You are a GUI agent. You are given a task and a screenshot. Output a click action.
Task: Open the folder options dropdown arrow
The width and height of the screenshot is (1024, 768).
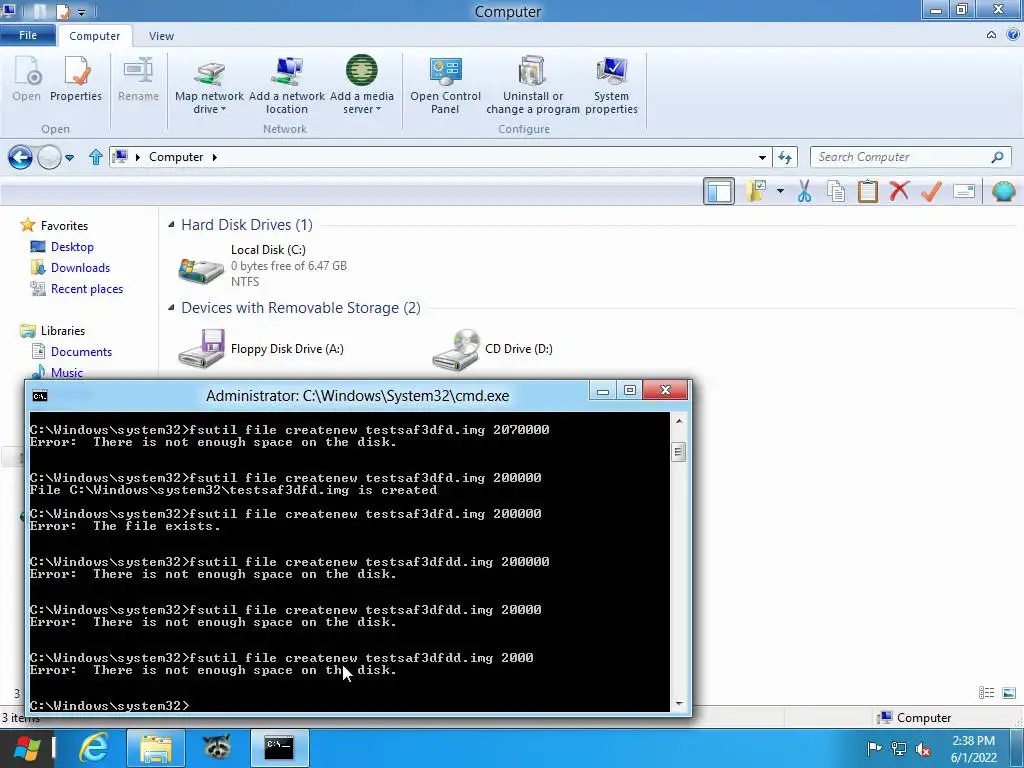[x=780, y=191]
